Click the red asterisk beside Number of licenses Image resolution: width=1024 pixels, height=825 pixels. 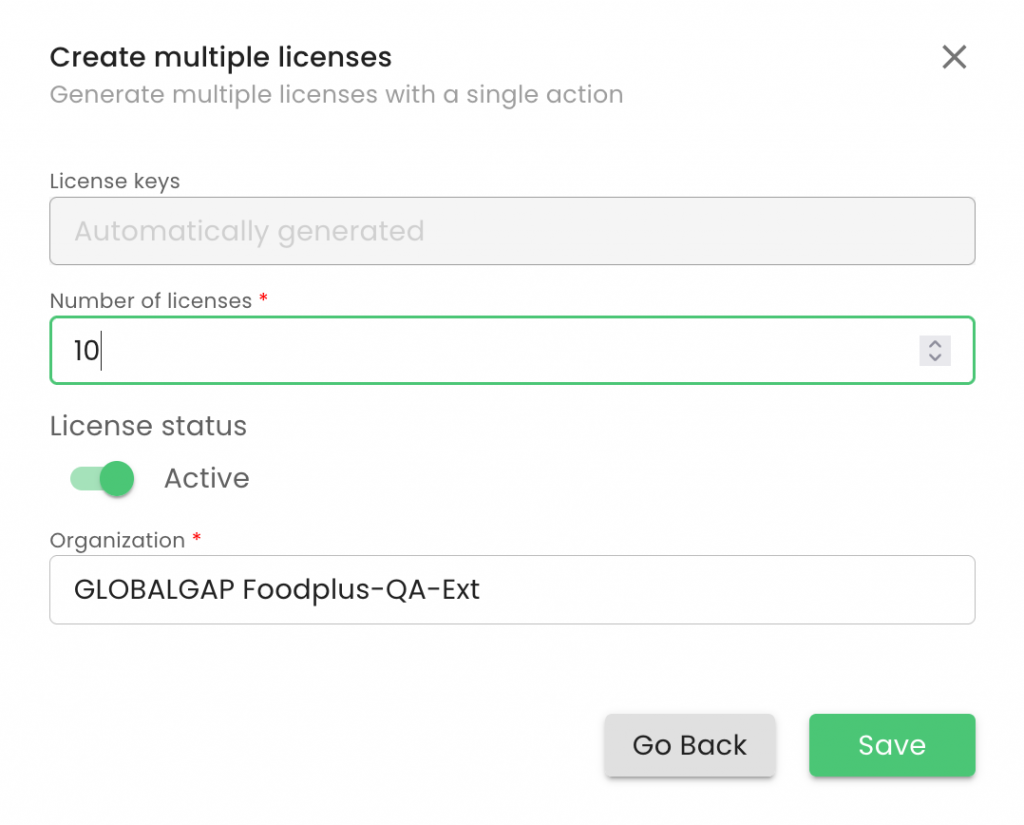(x=263, y=299)
